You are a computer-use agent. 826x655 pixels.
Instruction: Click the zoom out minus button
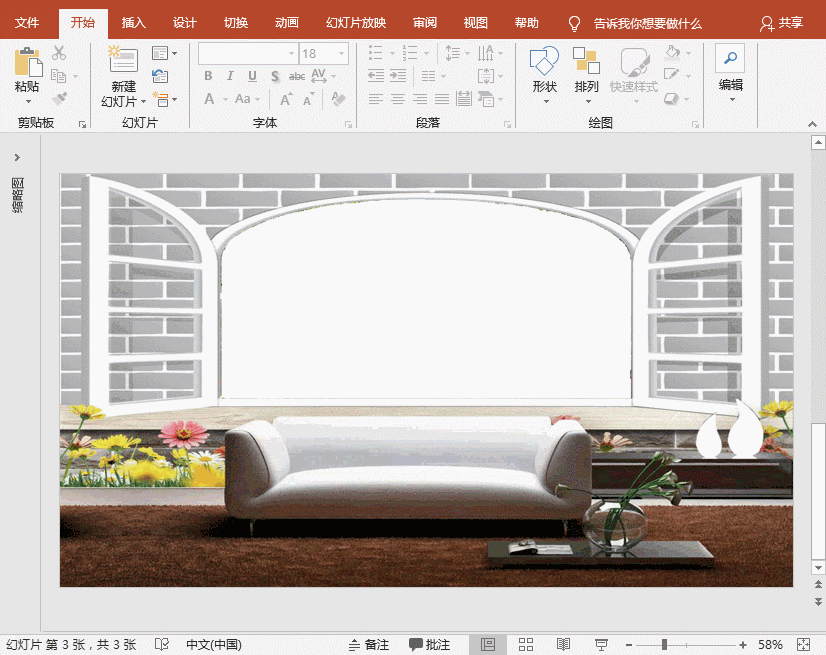pyautogui.click(x=628, y=644)
